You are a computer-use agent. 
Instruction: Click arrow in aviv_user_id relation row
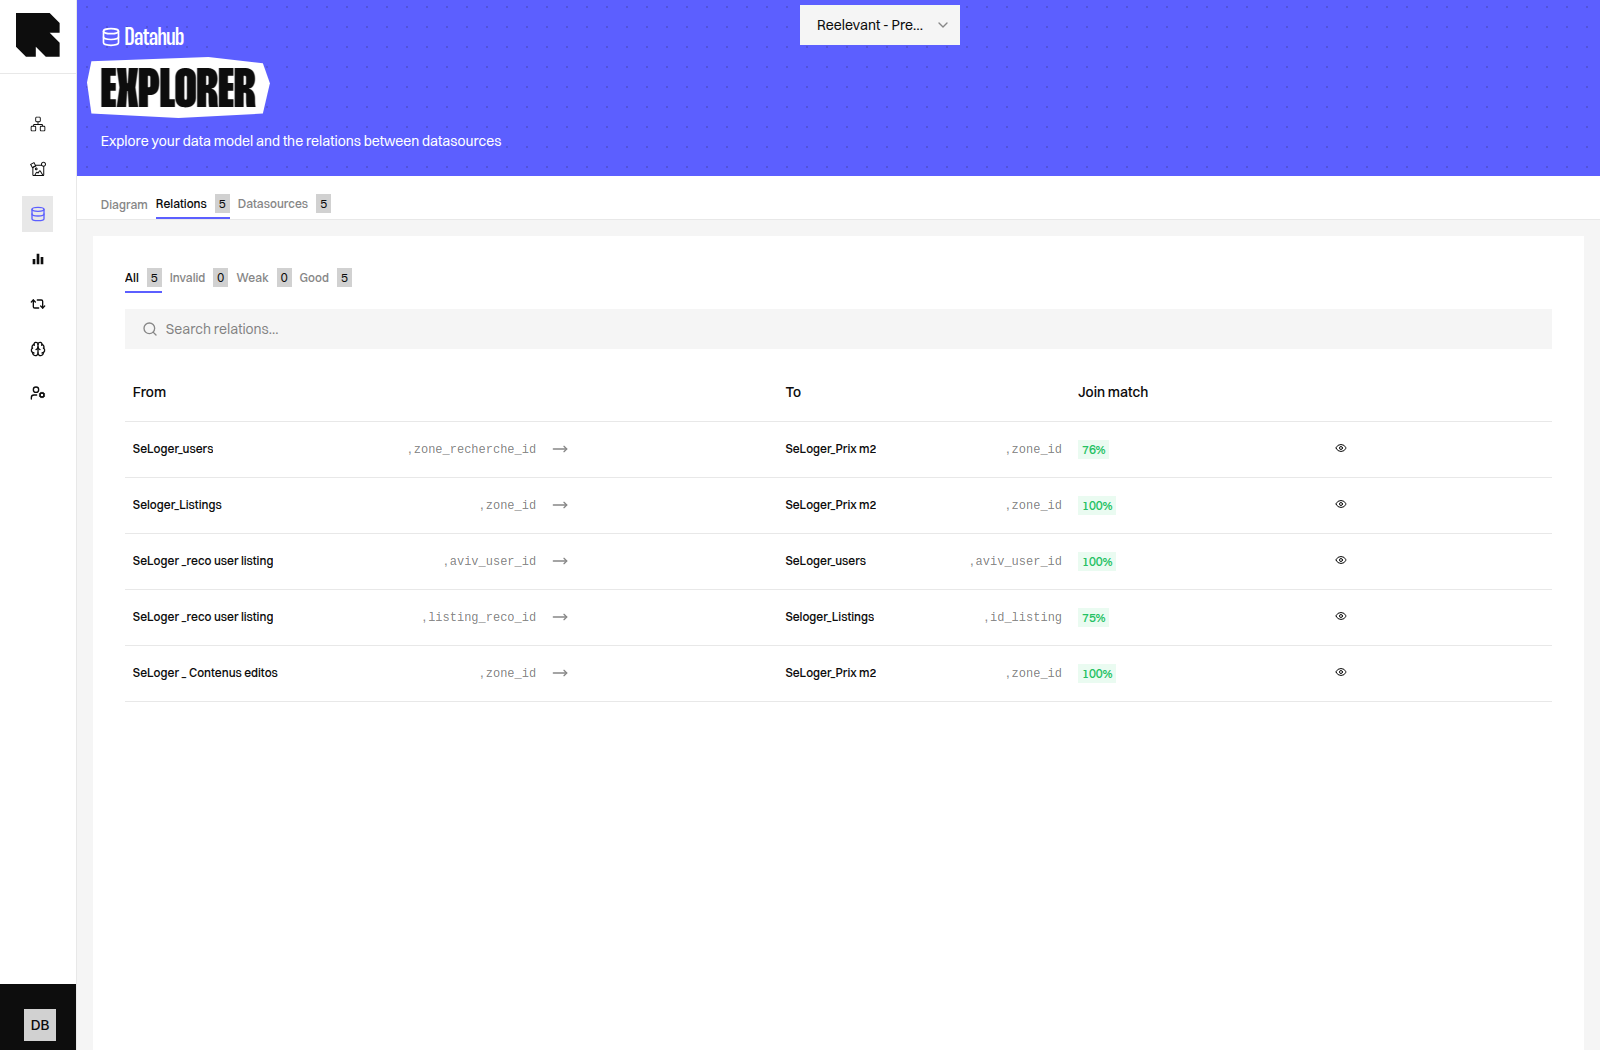(560, 561)
